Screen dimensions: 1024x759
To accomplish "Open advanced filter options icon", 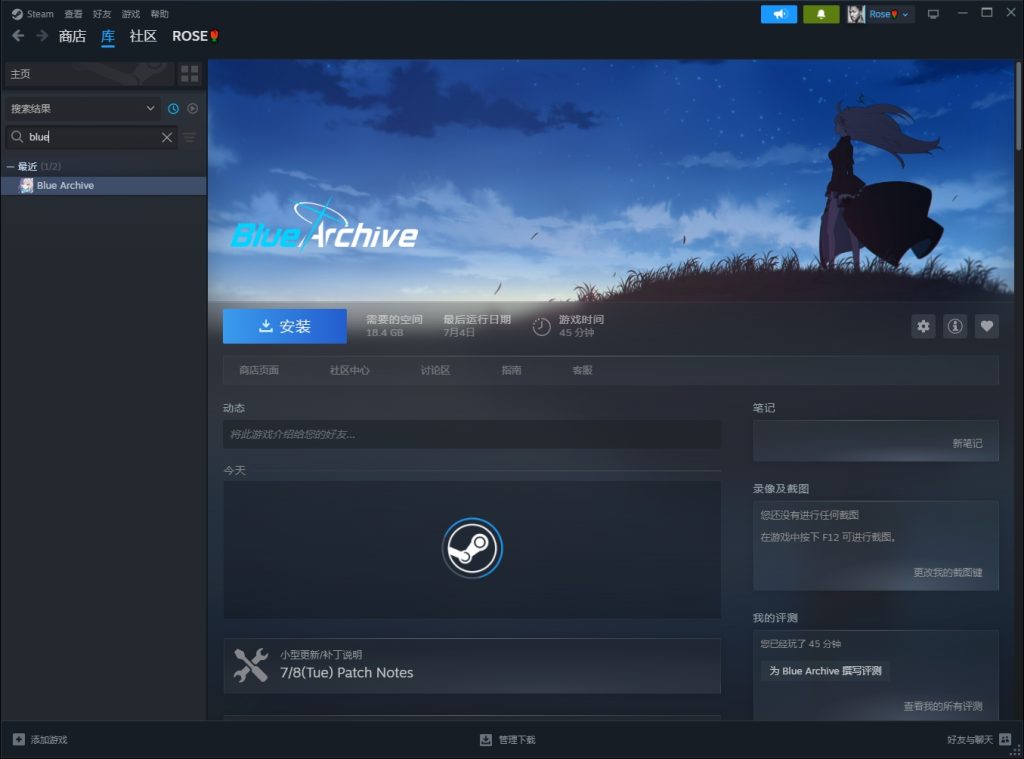I will tap(189, 137).
